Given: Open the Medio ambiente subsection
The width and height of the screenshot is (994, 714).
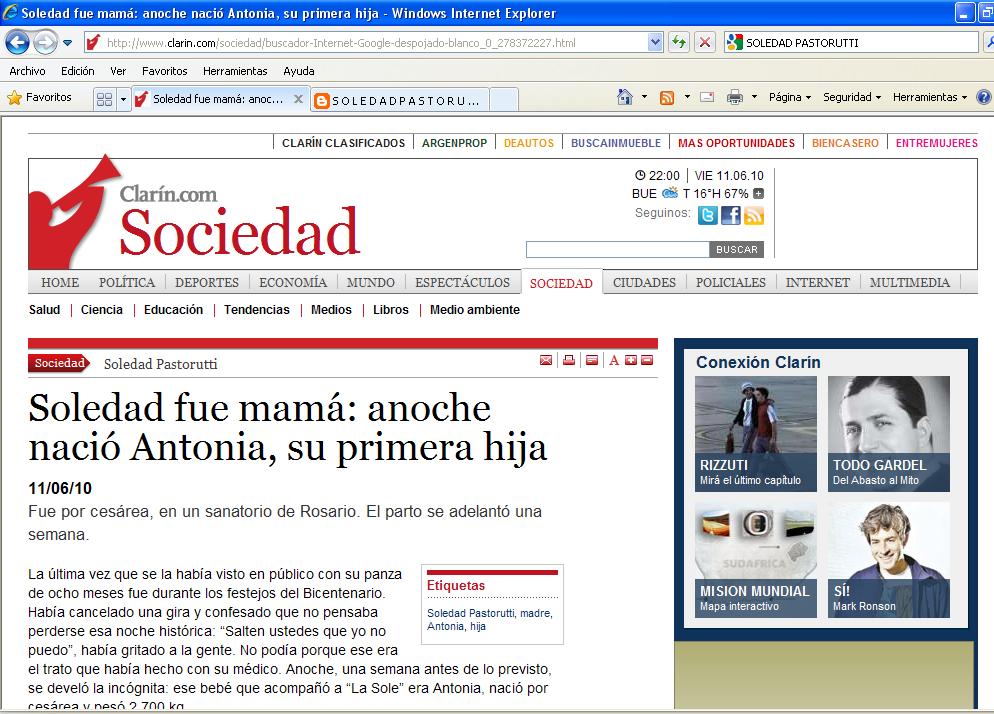Looking at the screenshot, I should coord(475,310).
